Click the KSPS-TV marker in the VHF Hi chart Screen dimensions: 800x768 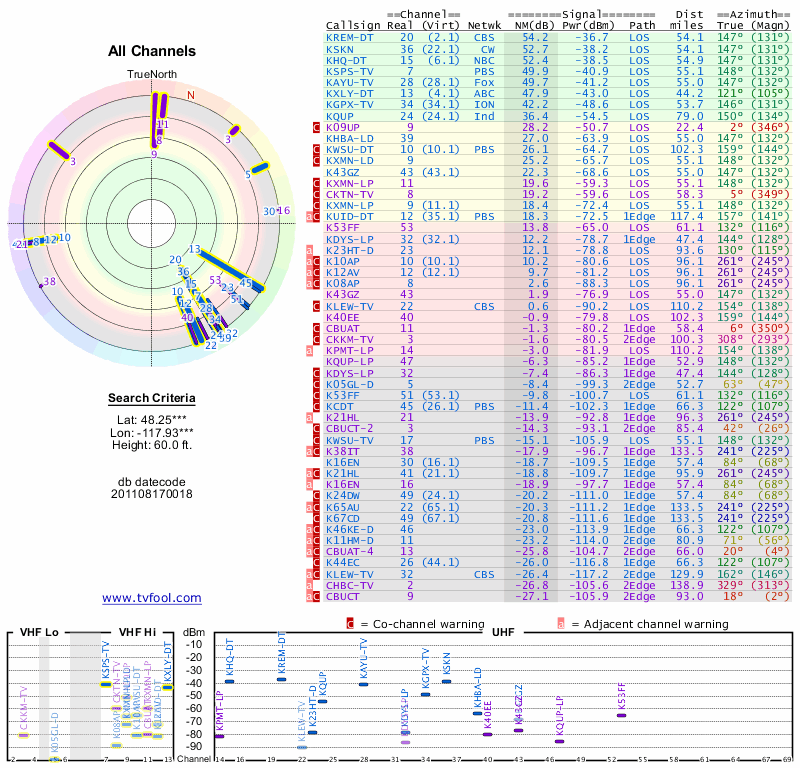[x=106, y=684]
